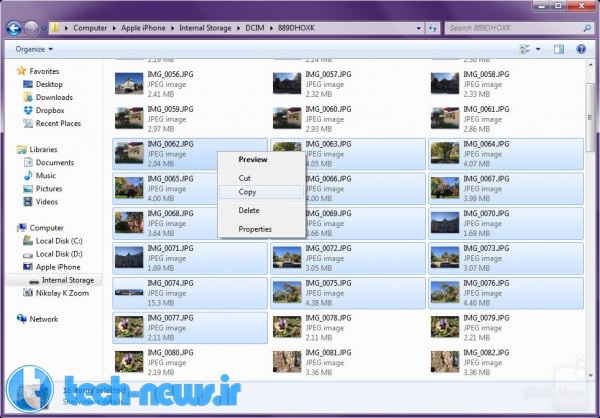Open Help with the question mark icon
The image size is (600, 418).
click(x=581, y=49)
